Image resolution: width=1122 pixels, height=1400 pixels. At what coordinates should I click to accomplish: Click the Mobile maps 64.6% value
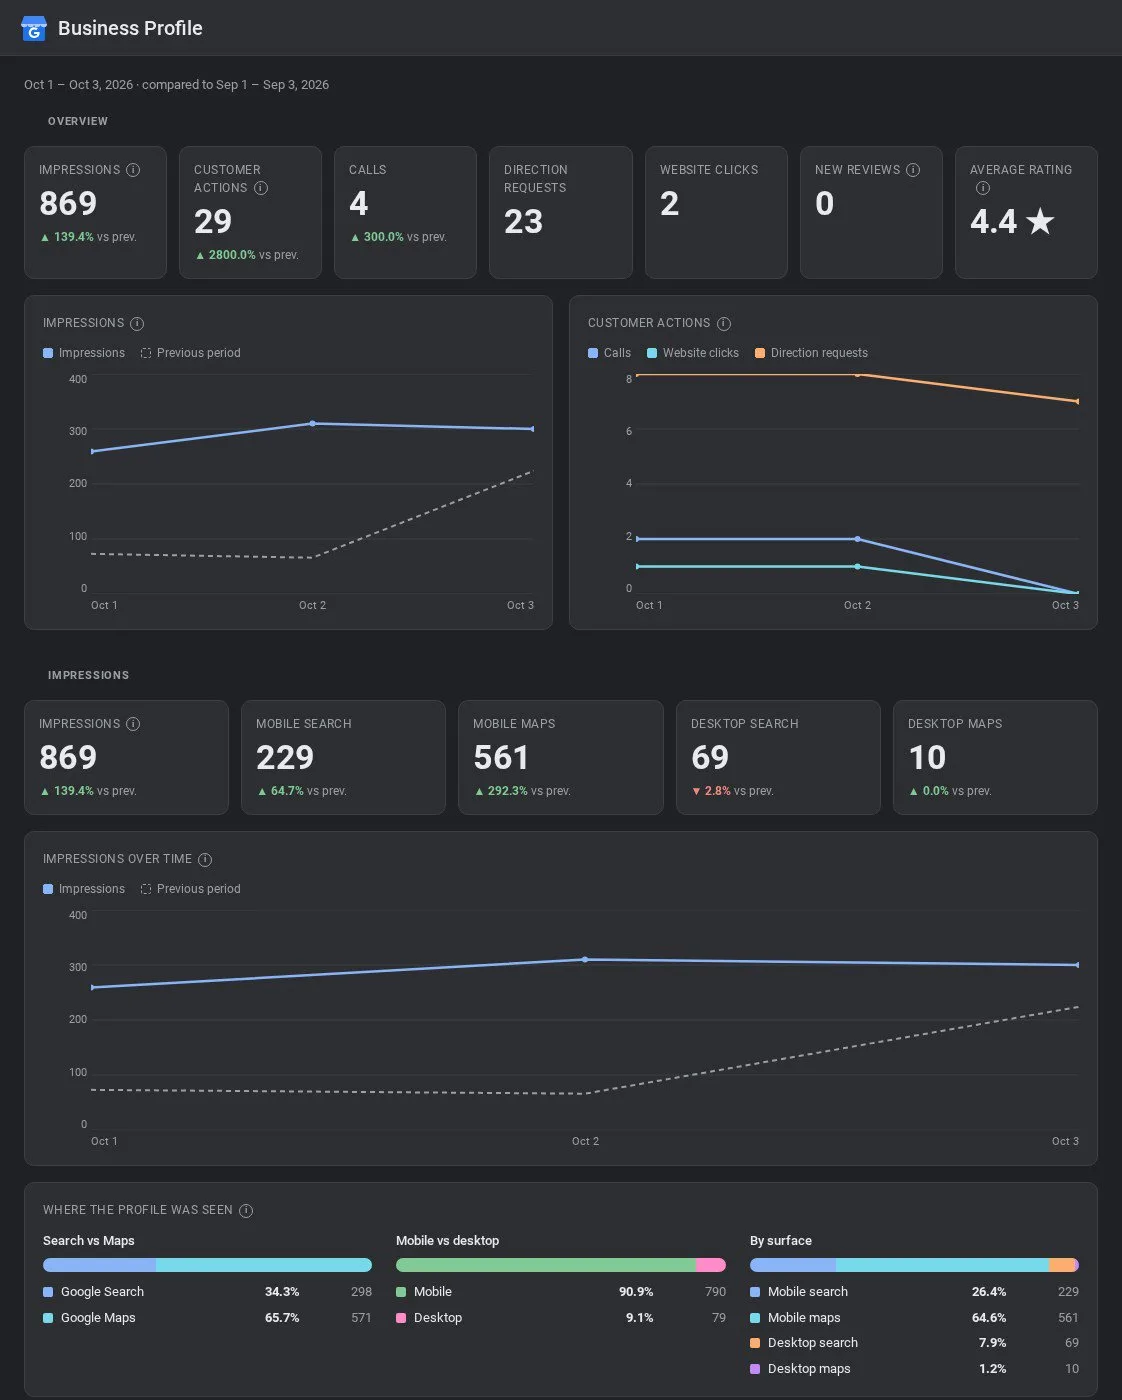989,1318
